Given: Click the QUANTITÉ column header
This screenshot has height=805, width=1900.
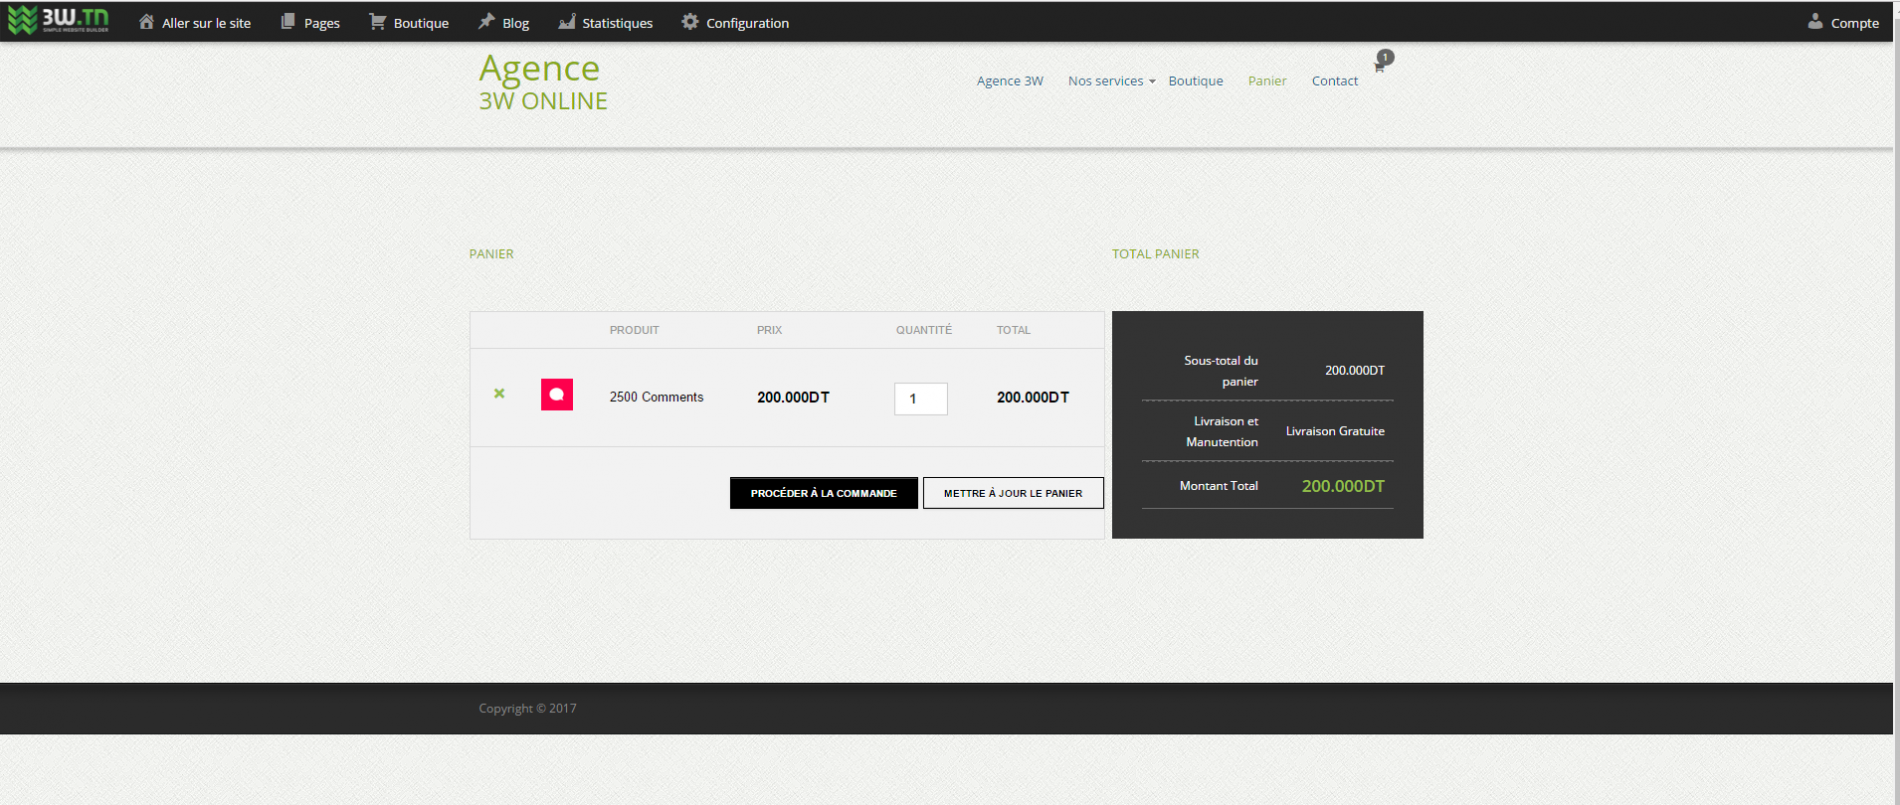Looking at the screenshot, I should (924, 330).
